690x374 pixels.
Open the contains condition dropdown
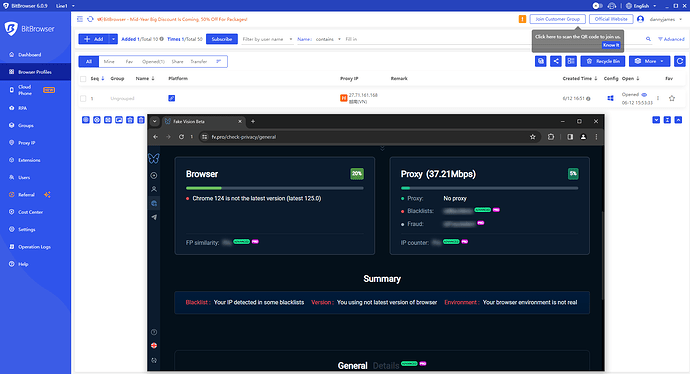pos(328,39)
